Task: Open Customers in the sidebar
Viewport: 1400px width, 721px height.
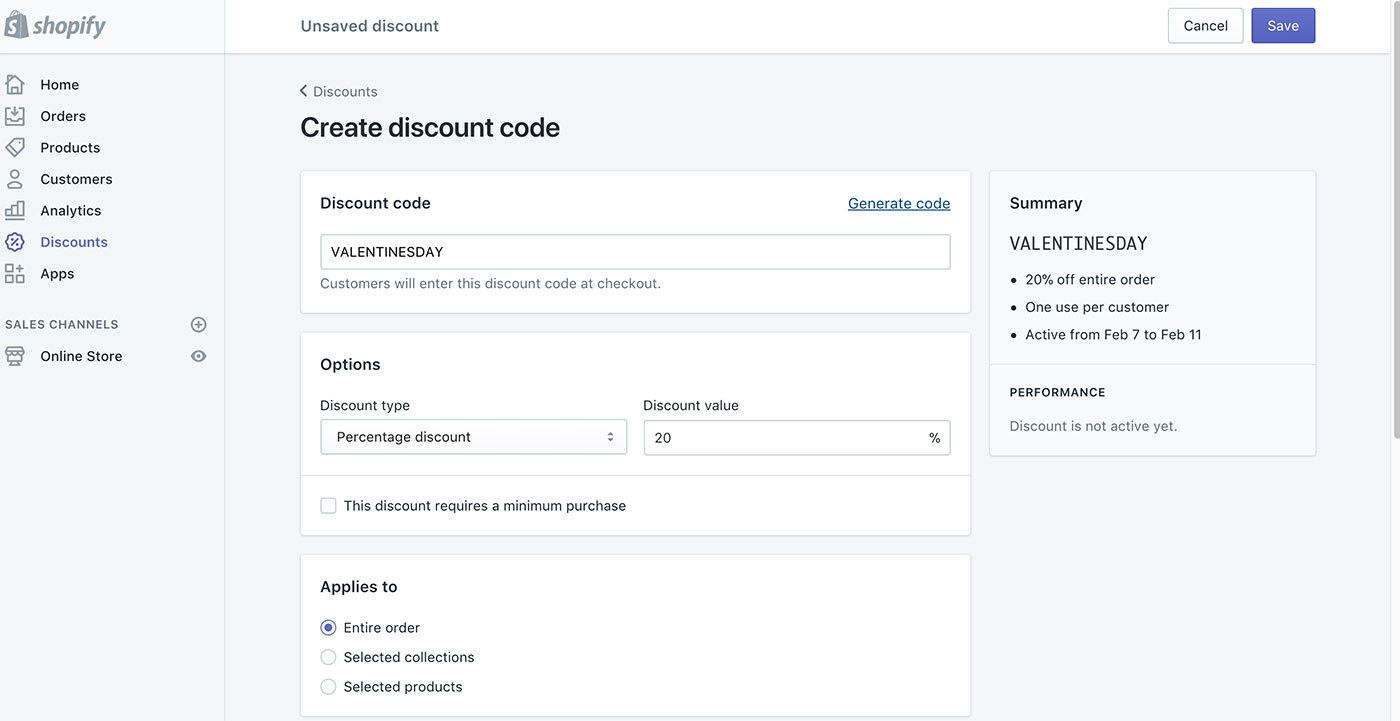Action: 76,179
